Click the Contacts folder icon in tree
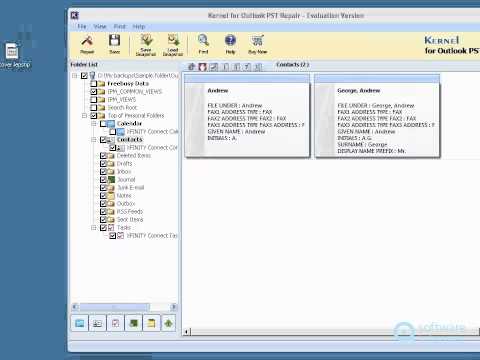Screen dimensions: 480x360 click(x=111, y=140)
